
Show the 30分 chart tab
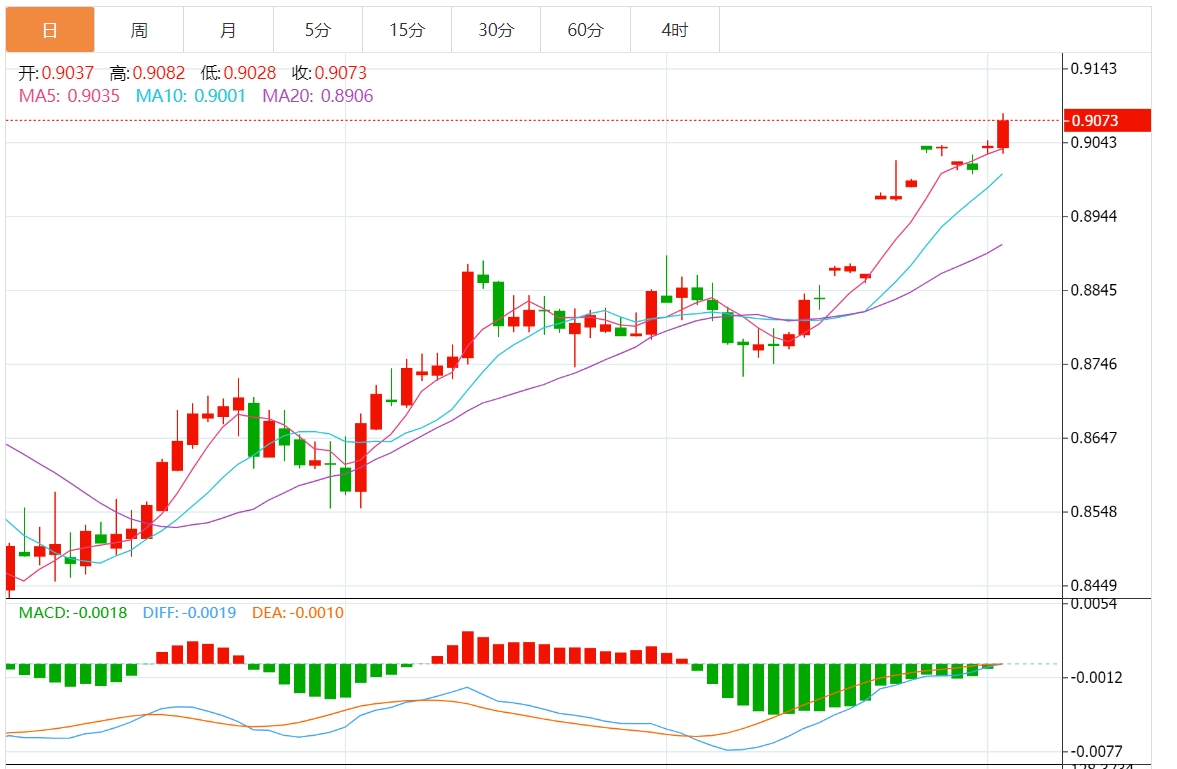tap(496, 30)
